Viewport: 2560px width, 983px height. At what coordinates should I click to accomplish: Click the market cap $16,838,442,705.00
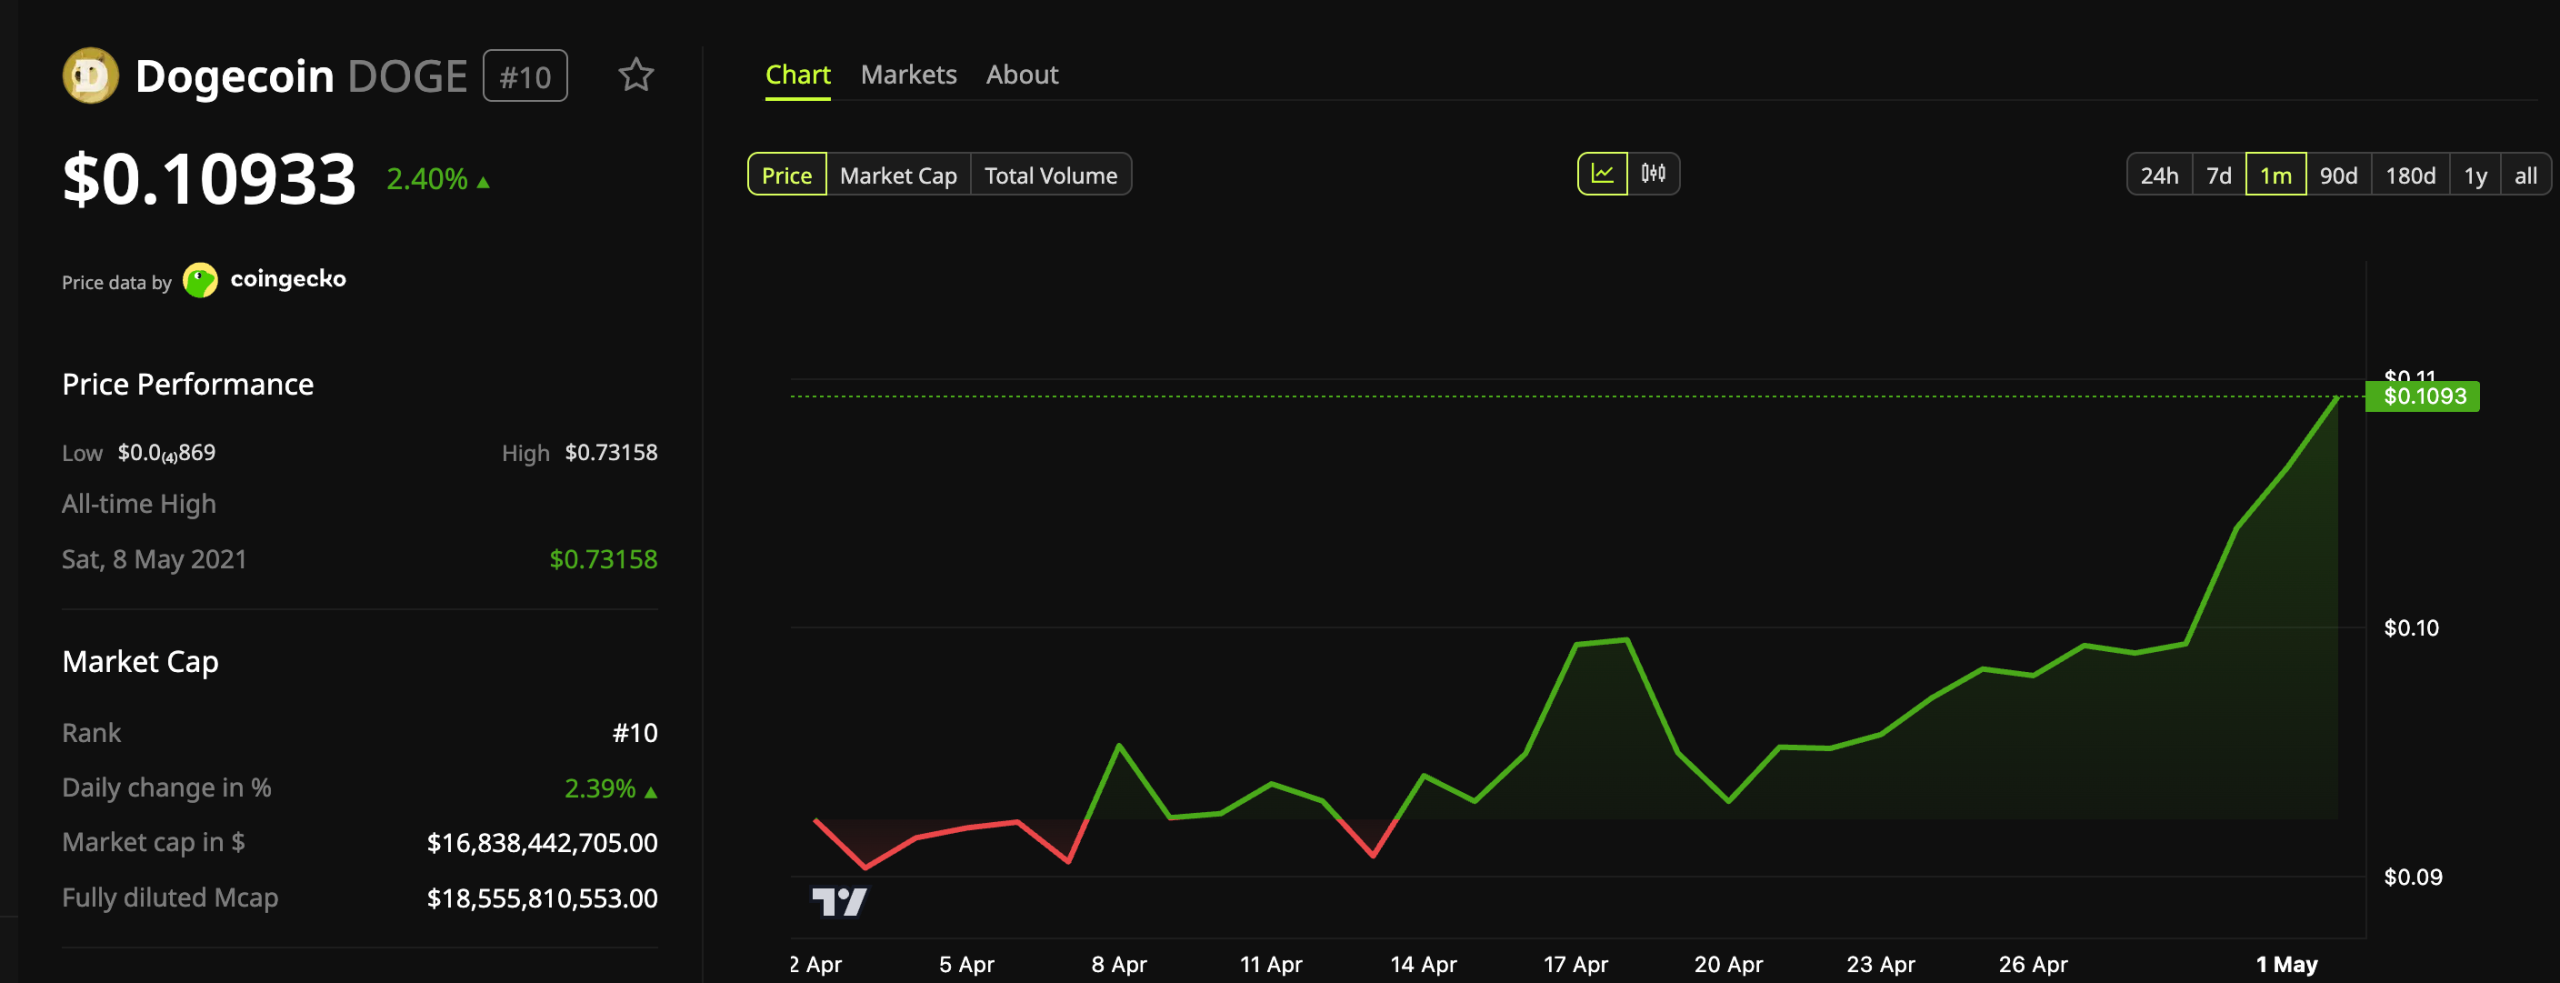click(x=542, y=843)
